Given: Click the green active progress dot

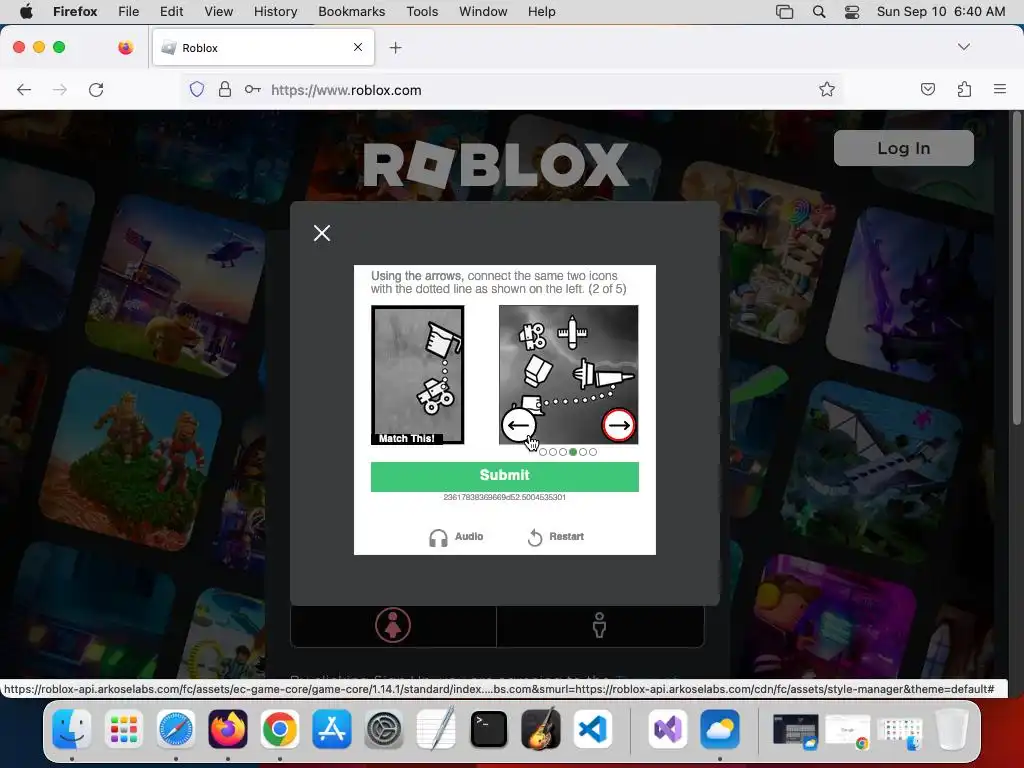Looking at the screenshot, I should point(573,452).
